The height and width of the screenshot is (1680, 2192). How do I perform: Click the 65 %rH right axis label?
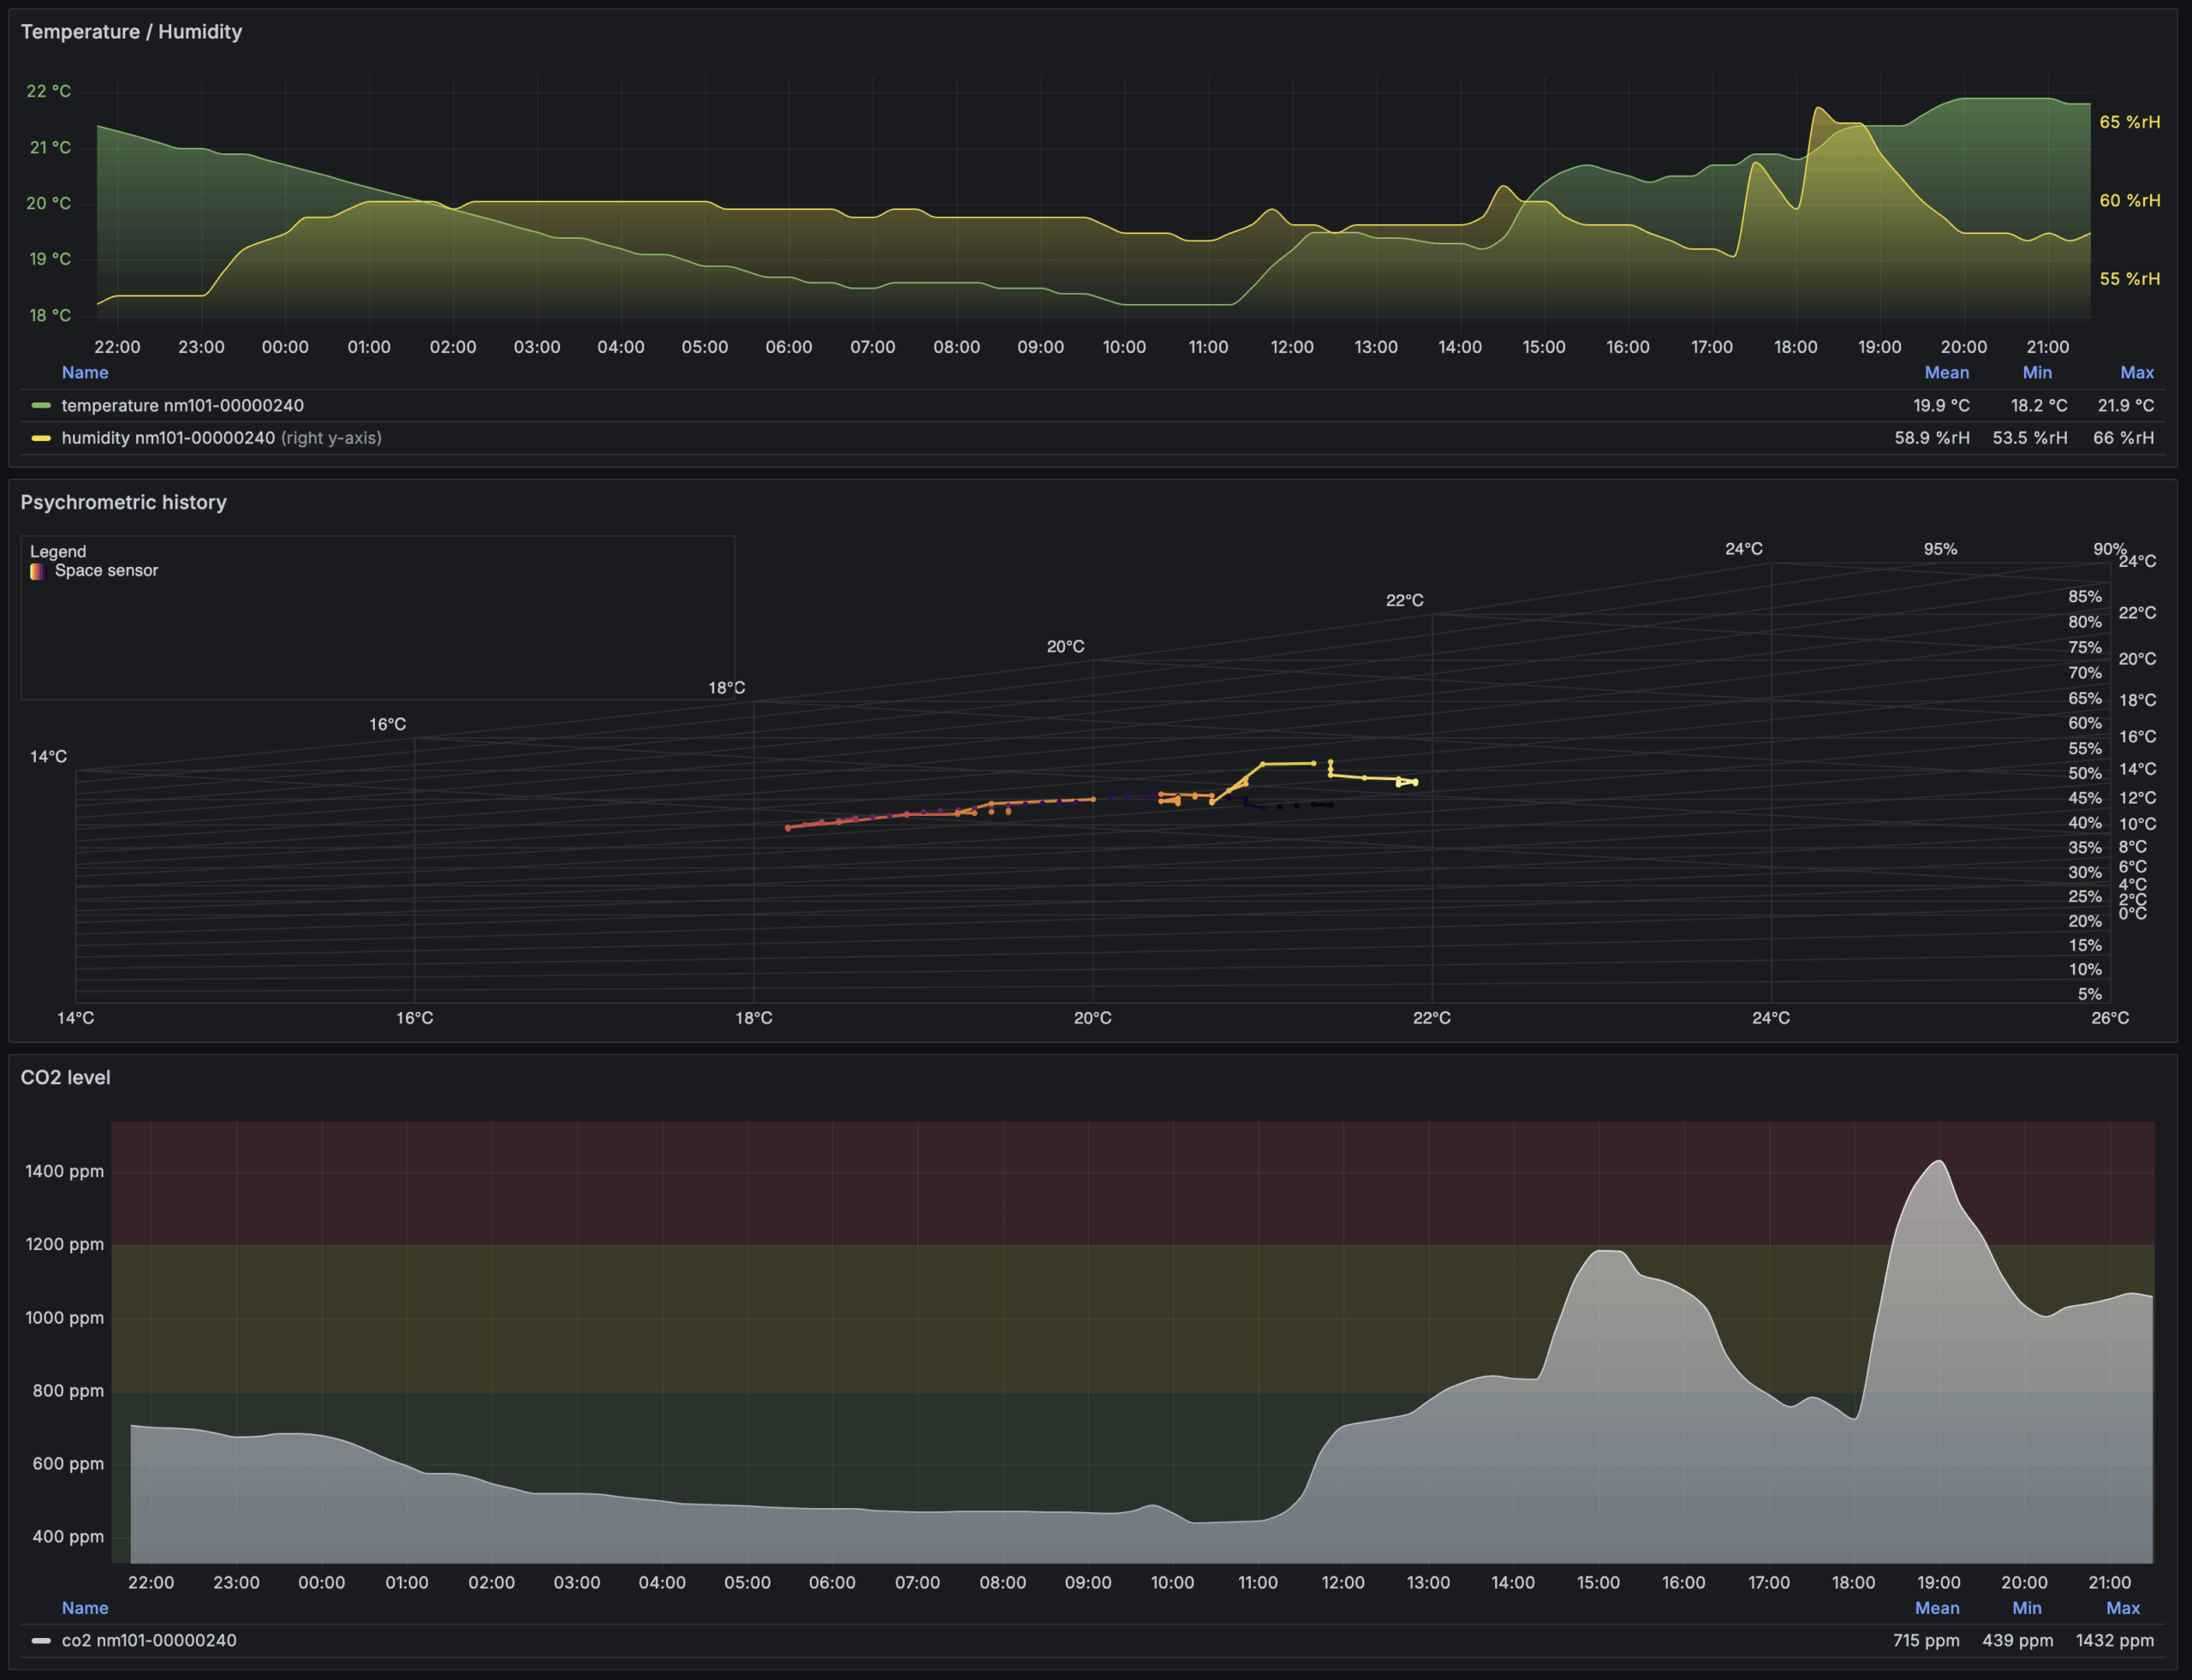2129,122
